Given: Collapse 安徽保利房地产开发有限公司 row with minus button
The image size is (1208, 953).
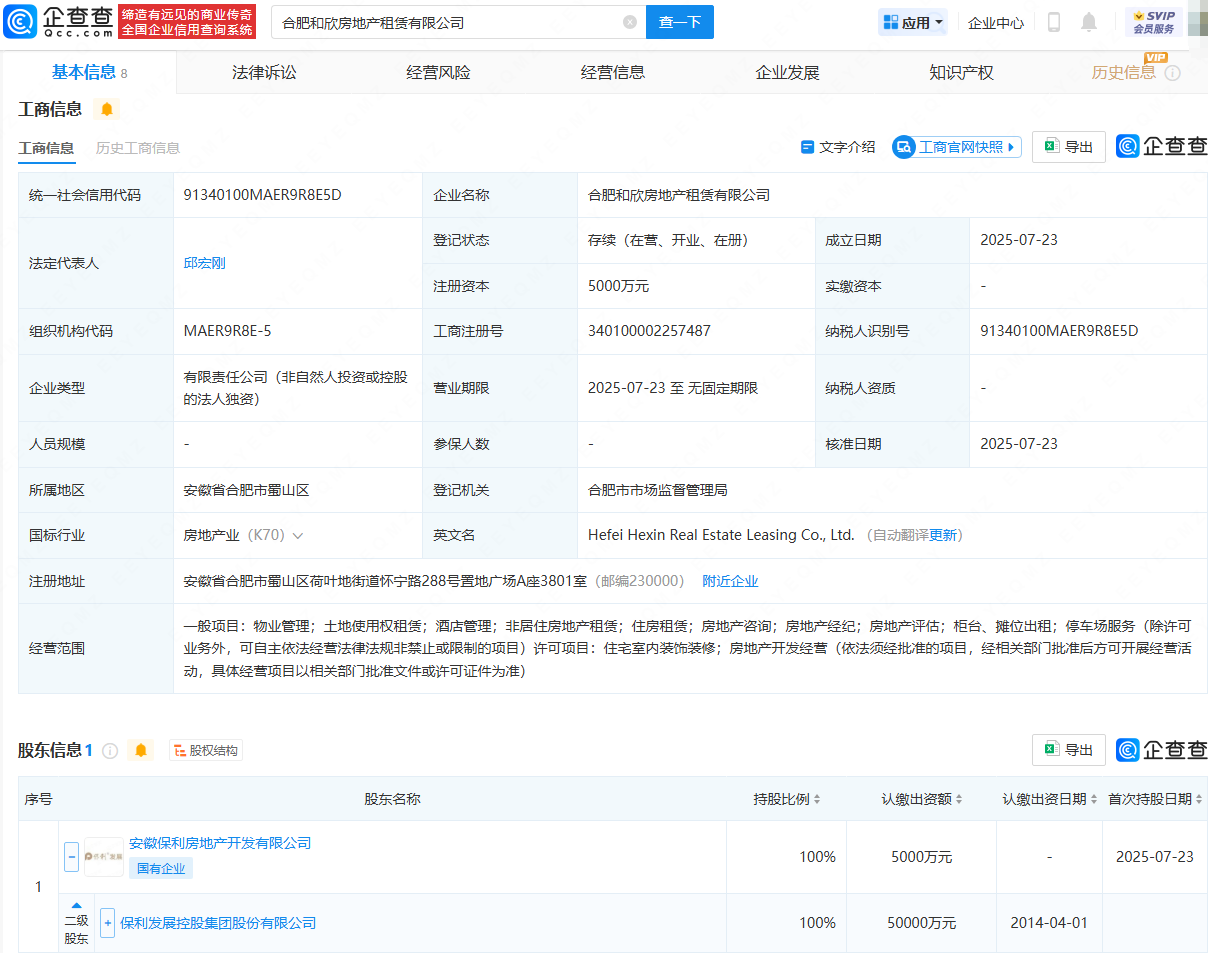Looking at the screenshot, I should 72,857.
